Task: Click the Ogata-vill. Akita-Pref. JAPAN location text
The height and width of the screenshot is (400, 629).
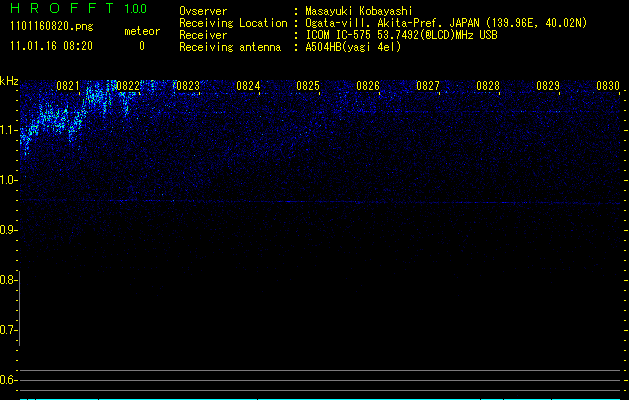Action: (446, 23)
